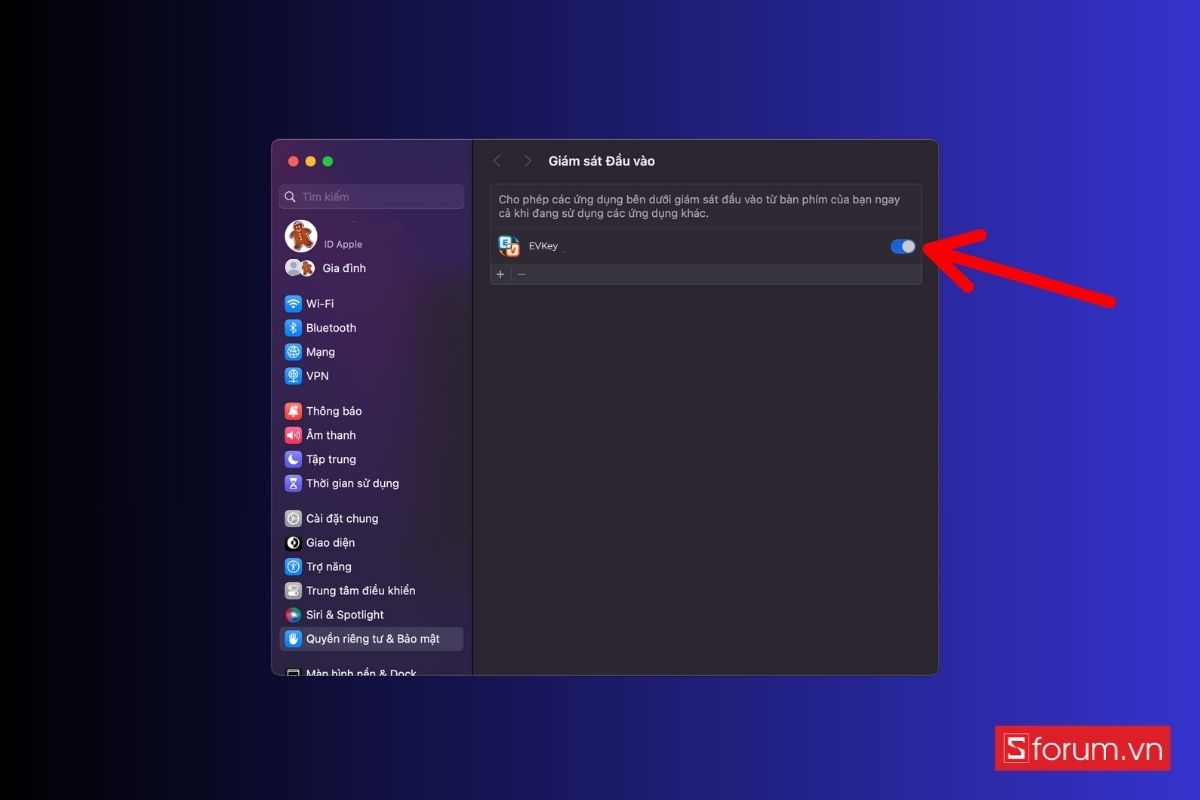The width and height of the screenshot is (1200, 800).
Task: Click the Bluetooth sidebar icon
Action: 293,328
